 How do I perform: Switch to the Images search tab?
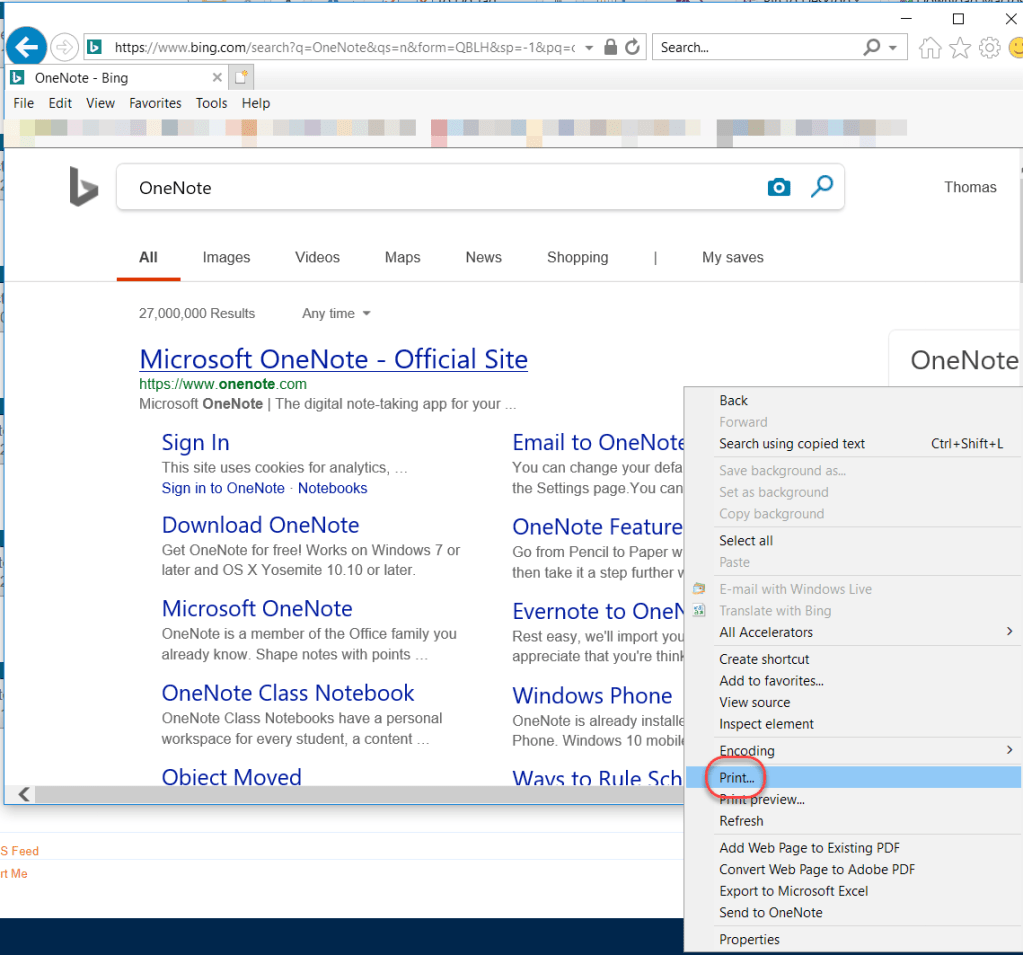(x=226, y=257)
